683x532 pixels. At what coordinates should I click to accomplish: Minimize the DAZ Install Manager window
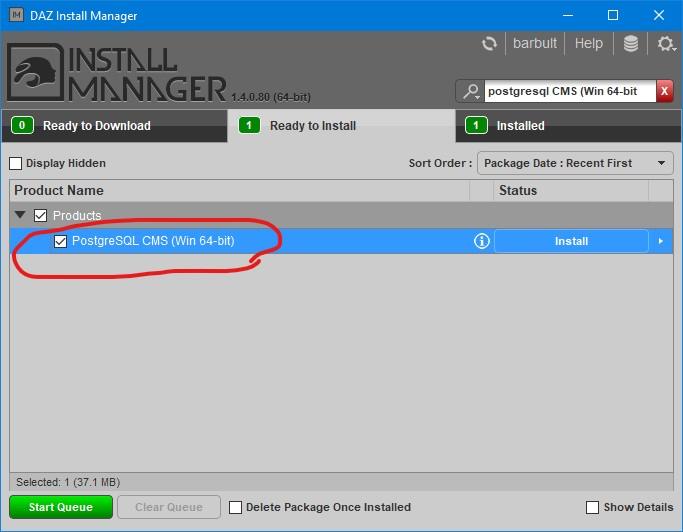pyautogui.click(x=568, y=15)
